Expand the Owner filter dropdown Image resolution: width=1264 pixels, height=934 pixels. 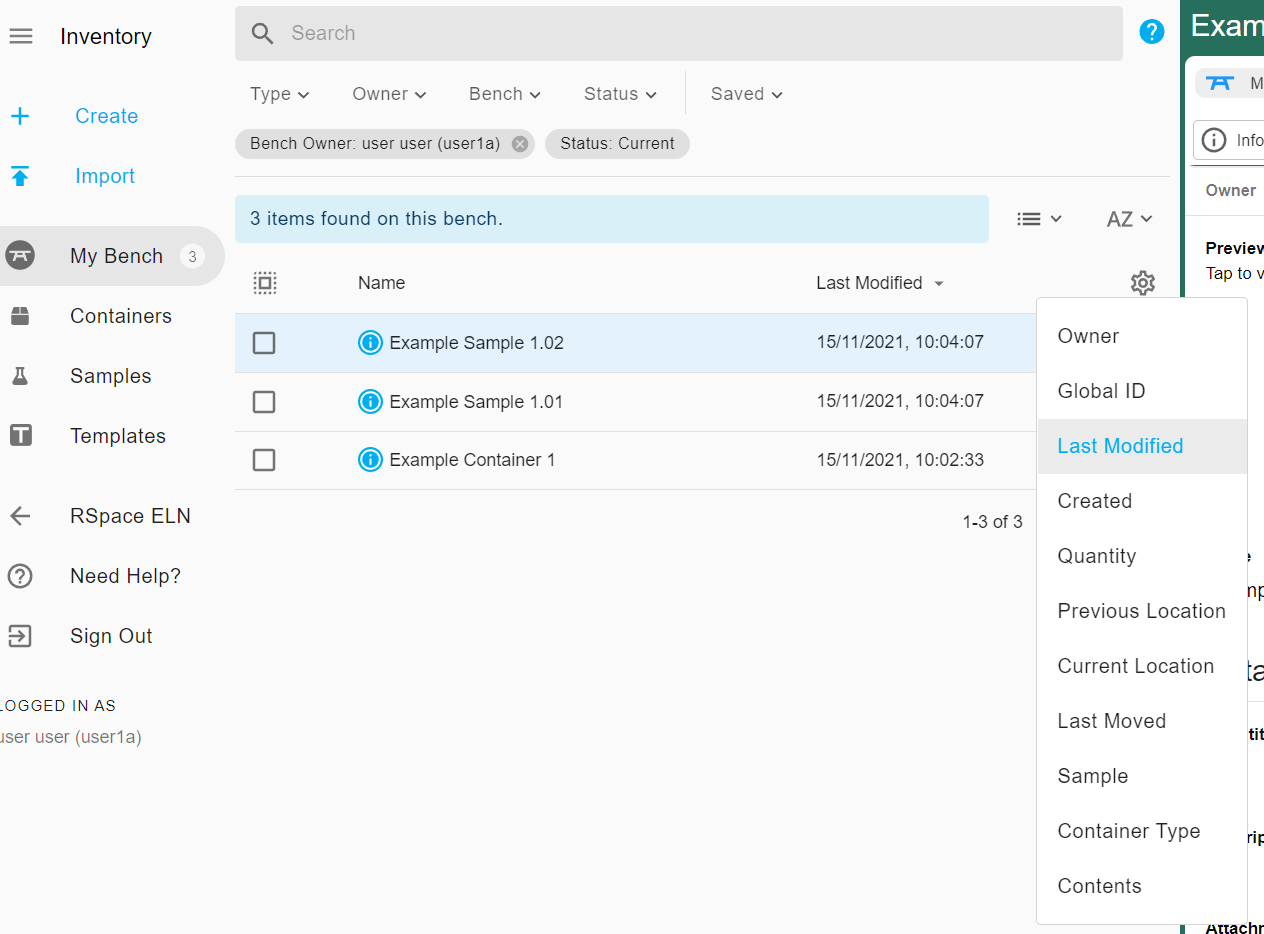(389, 94)
